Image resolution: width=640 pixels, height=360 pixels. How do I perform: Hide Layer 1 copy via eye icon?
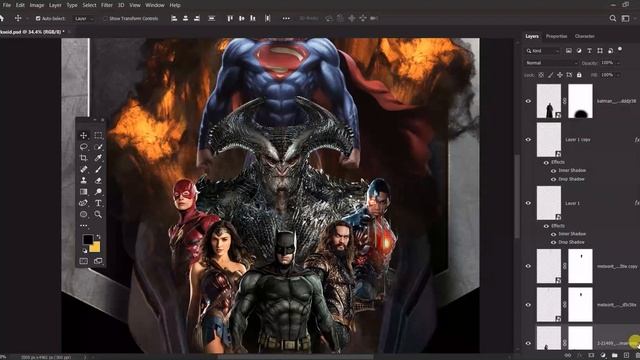point(528,140)
